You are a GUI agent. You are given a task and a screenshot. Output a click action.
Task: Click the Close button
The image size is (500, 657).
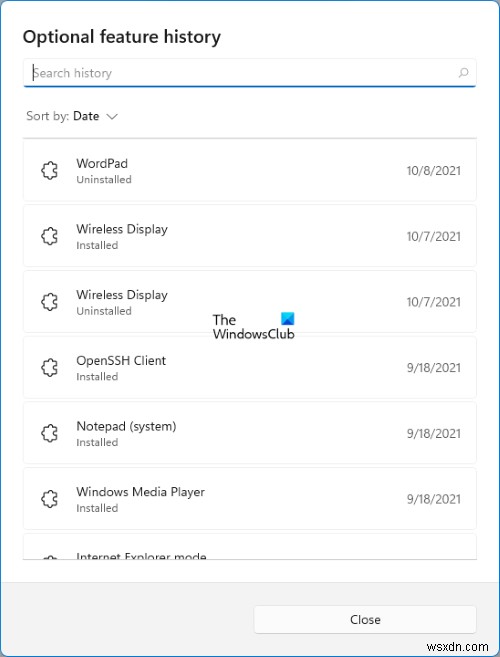point(365,619)
